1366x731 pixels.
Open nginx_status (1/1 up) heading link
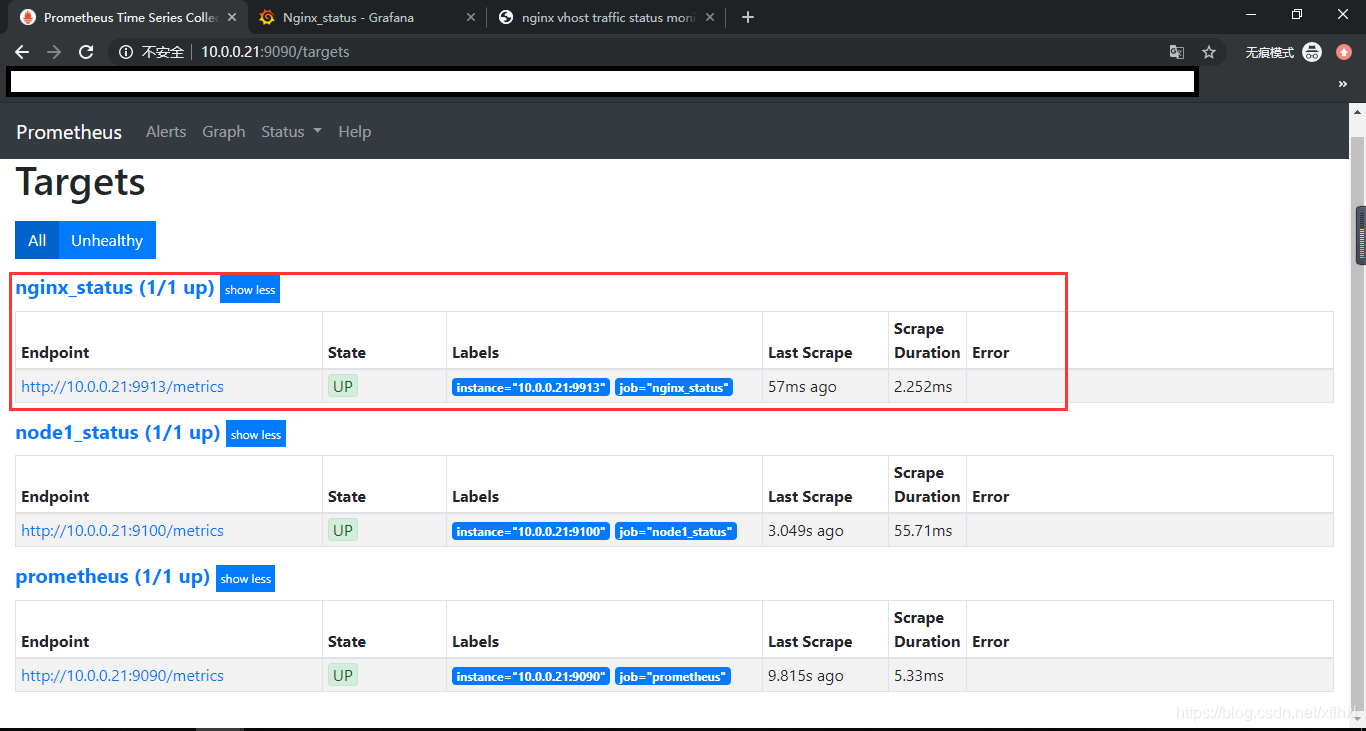pyautogui.click(x=115, y=288)
